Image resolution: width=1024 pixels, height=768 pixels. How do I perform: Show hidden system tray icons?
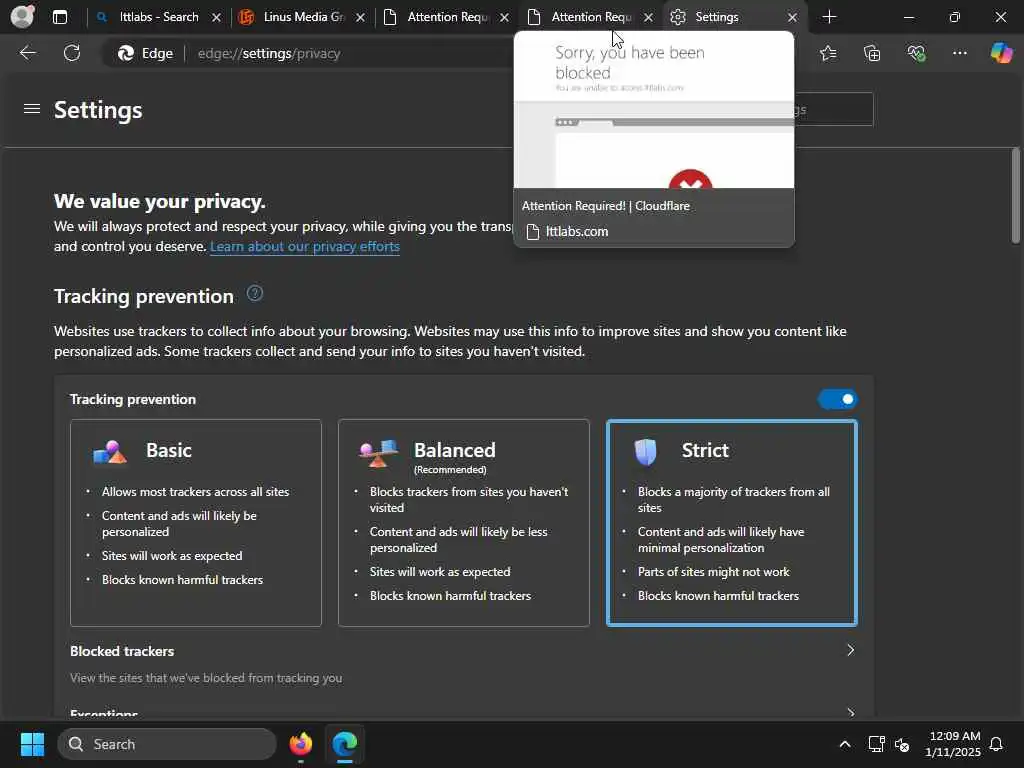click(x=844, y=744)
